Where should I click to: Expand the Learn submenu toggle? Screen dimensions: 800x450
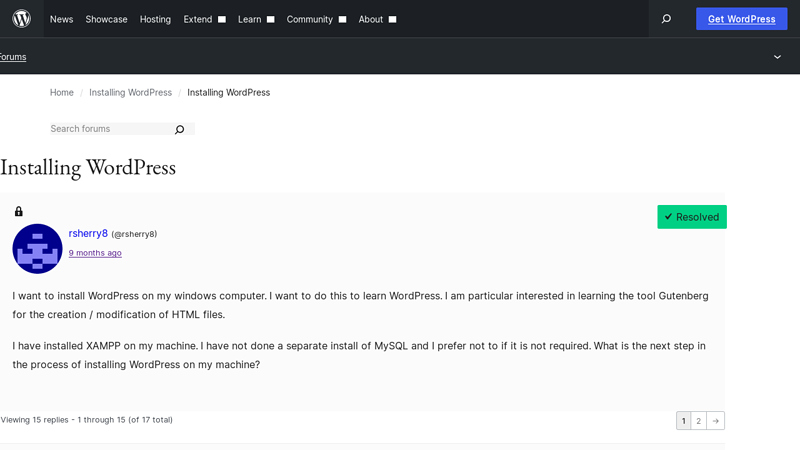pos(271,19)
